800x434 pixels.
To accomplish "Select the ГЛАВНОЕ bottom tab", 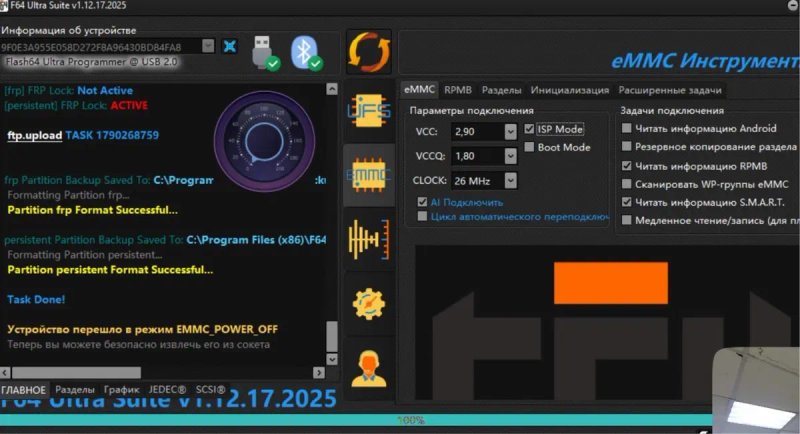I will pos(23,390).
